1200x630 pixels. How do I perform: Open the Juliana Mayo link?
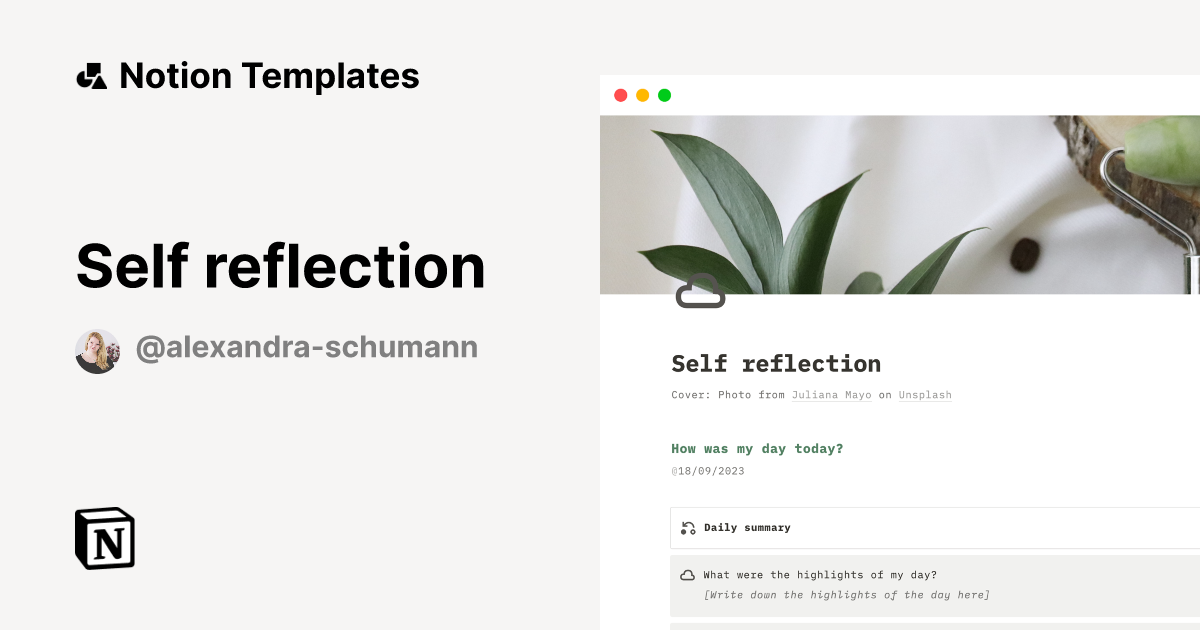click(831, 395)
